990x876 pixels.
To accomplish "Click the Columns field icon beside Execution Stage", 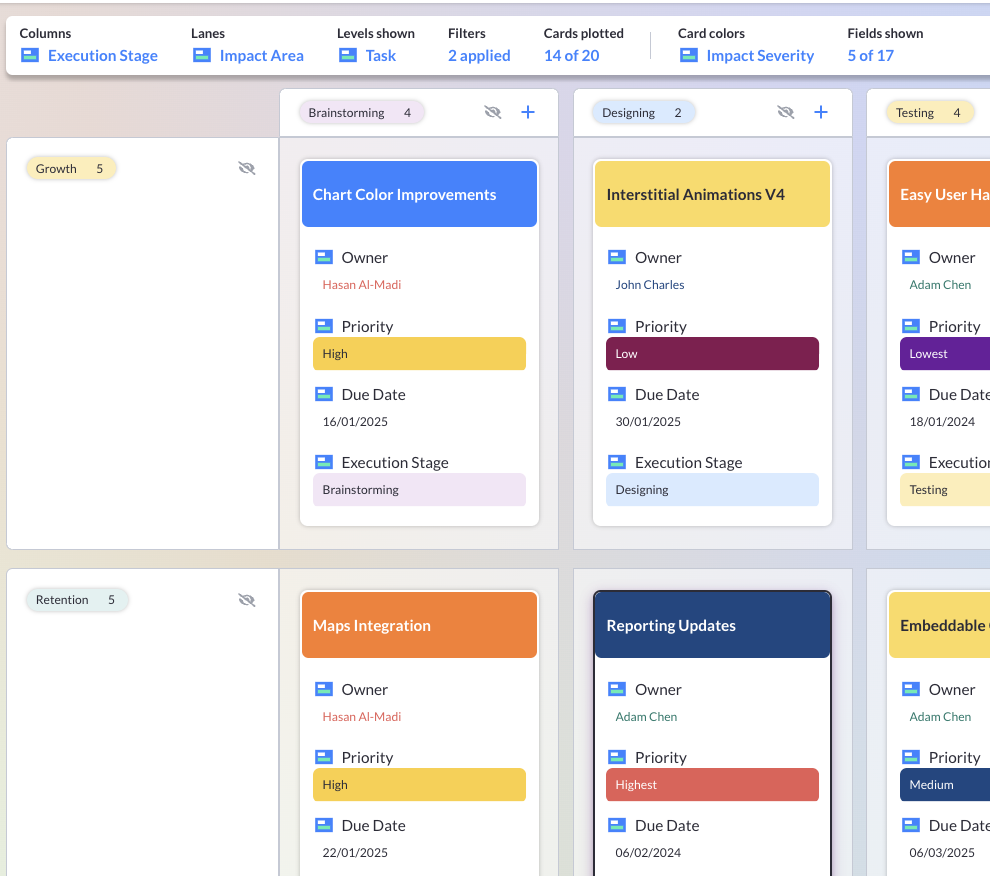I will point(30,56).
